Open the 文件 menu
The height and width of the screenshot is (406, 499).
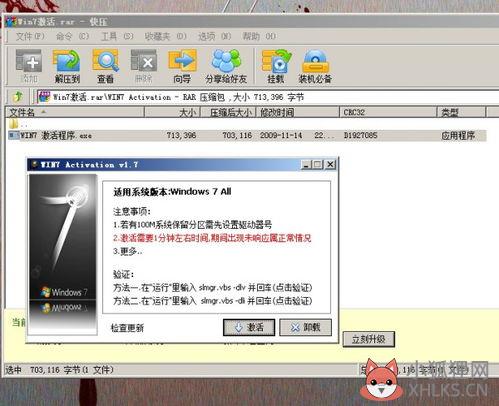point(30,36)
